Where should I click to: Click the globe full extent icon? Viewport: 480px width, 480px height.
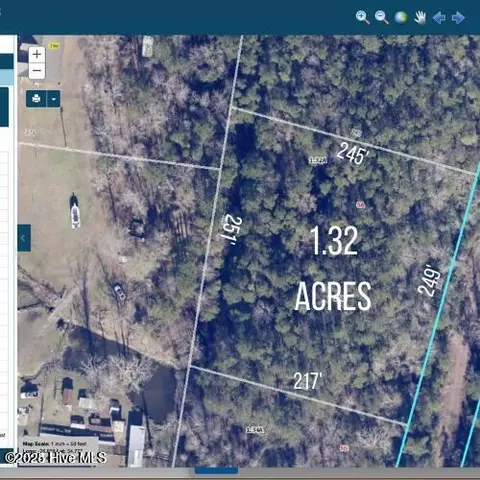[401, 17]
